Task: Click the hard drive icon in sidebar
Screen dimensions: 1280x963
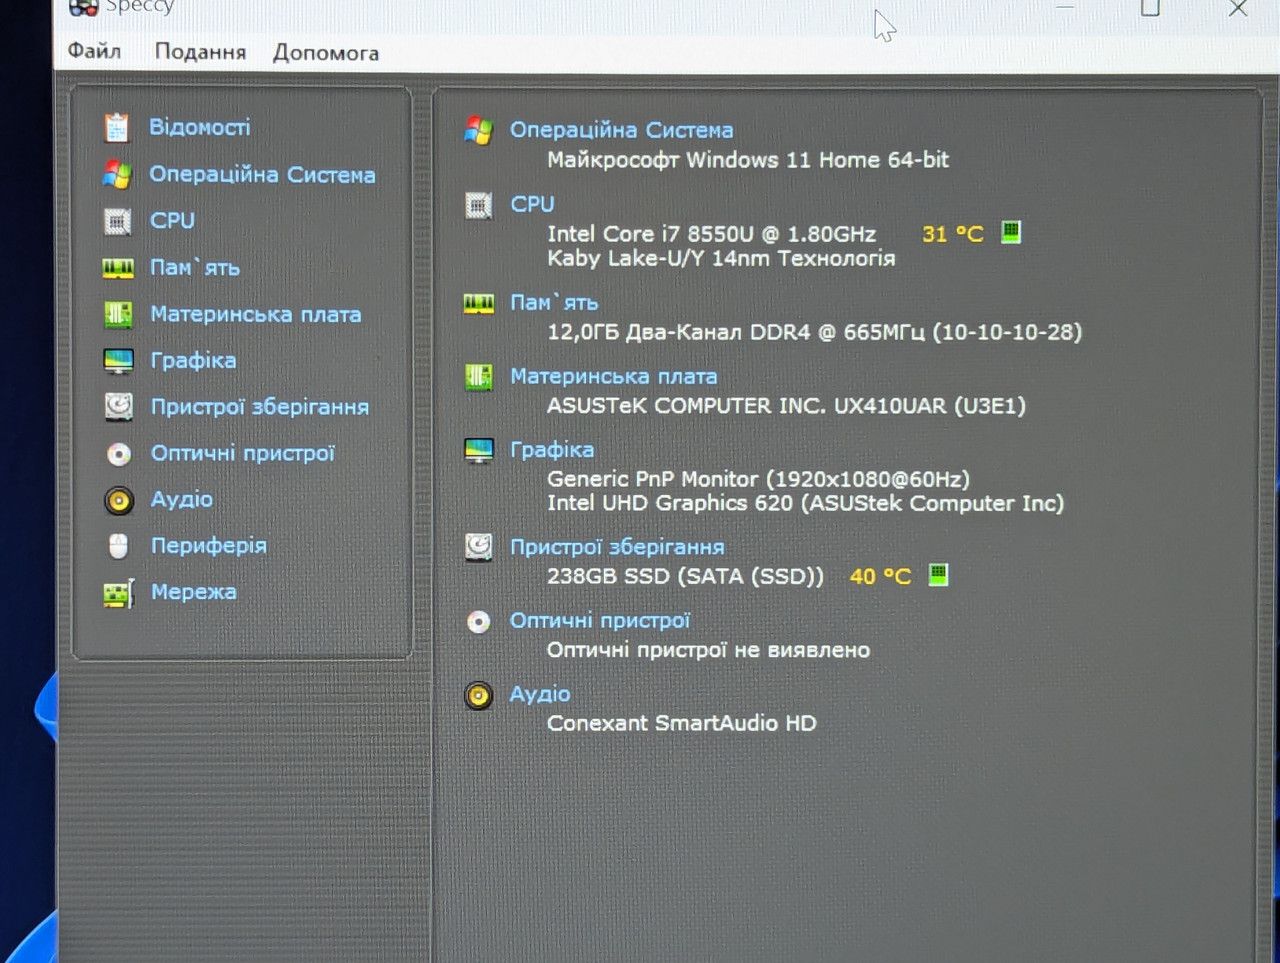Action: point(119,407)
